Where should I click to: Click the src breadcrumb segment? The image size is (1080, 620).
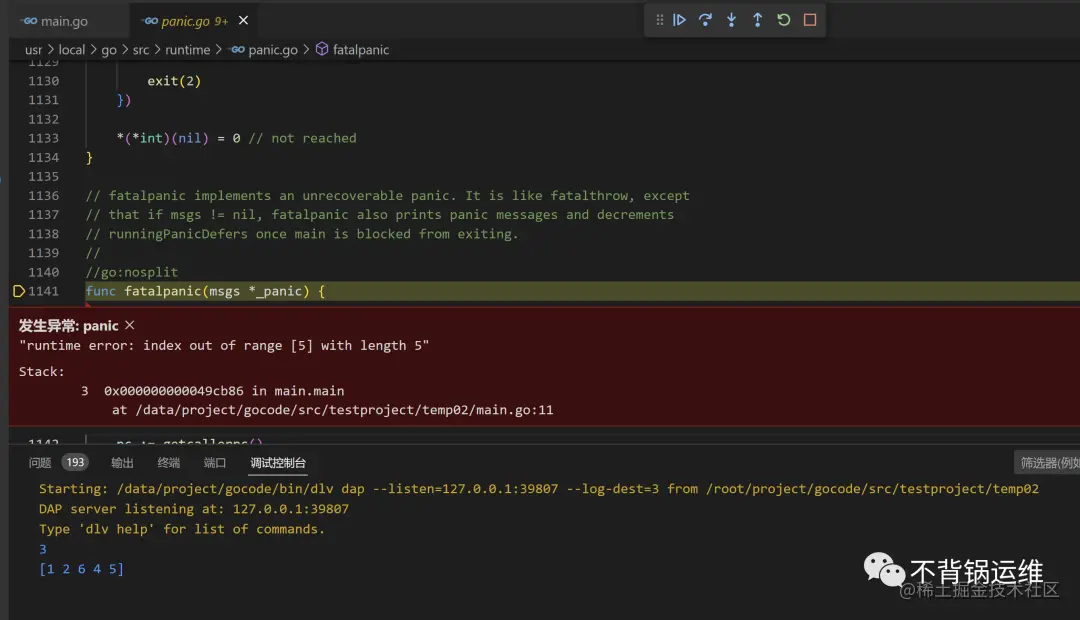click(141, 50)
